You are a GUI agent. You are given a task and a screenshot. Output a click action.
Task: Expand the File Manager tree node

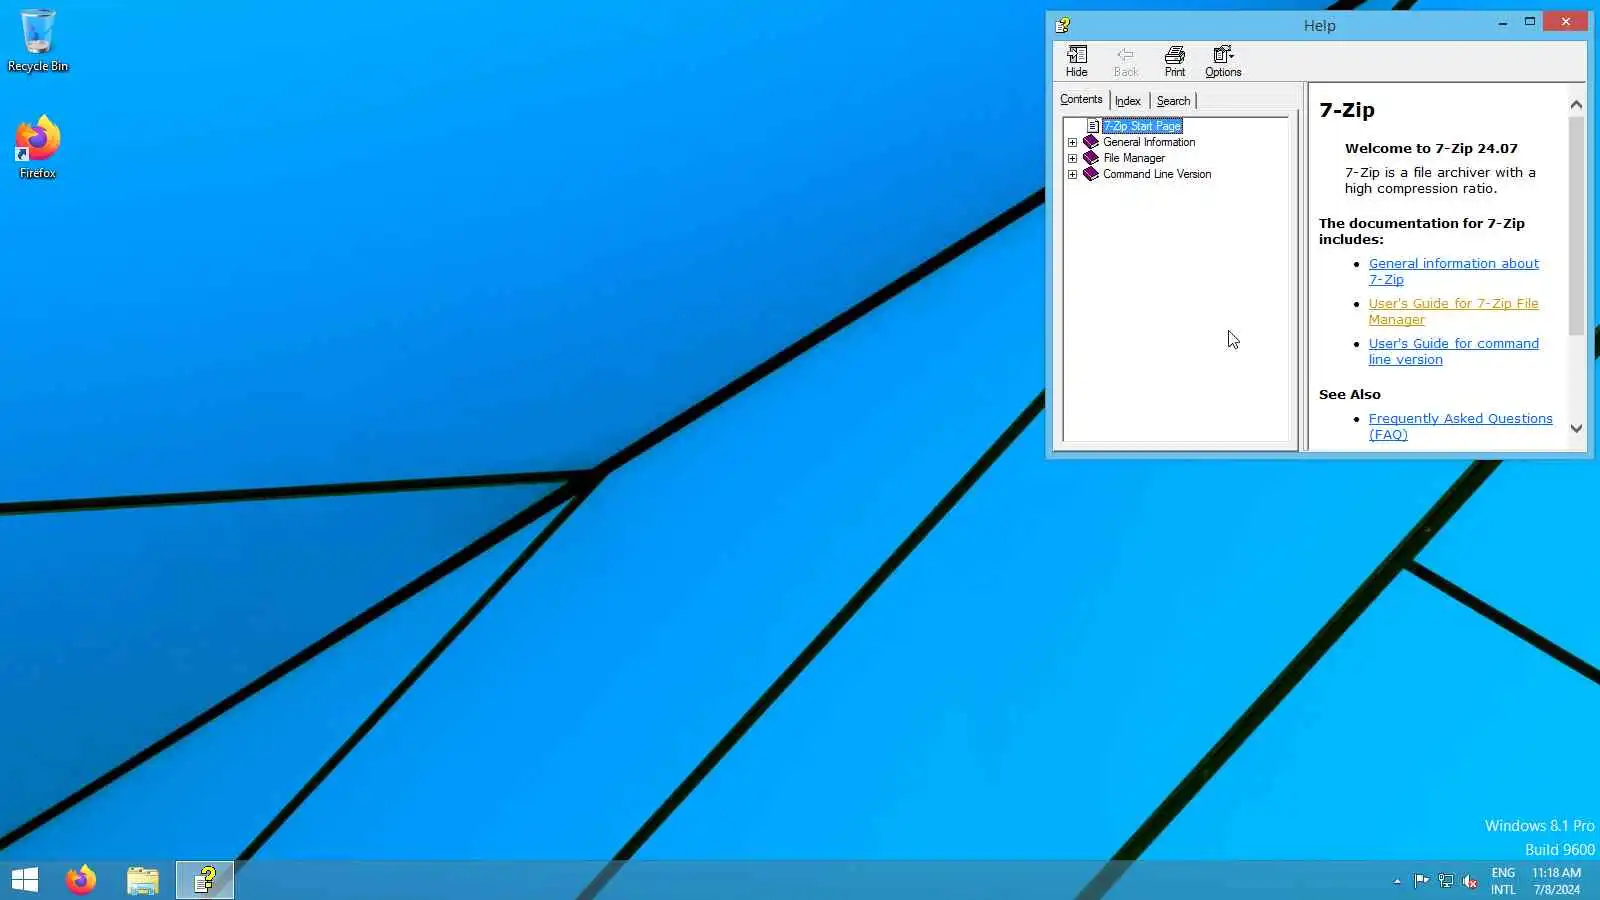pyautogui.click(x=1073, y=158)
